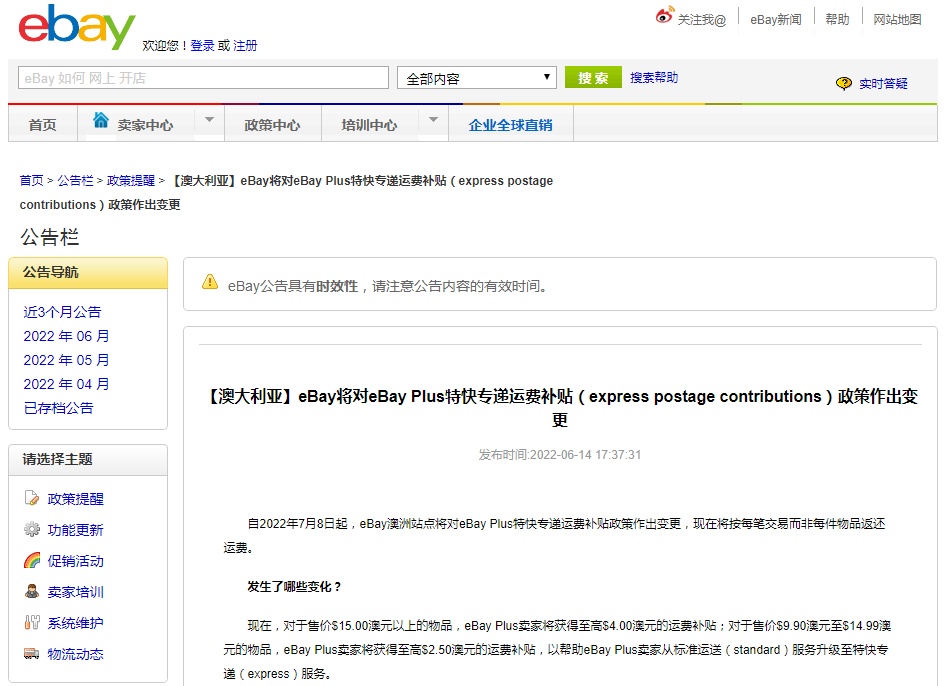
Task: Click into the search input field
Action: (203, 78)
